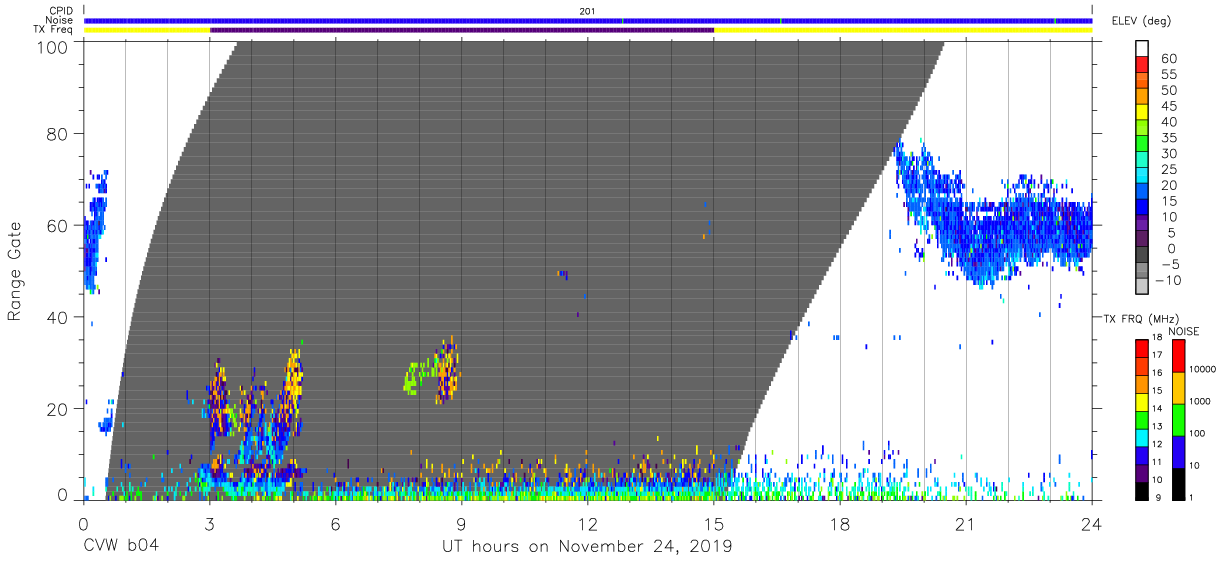
Task: Click the 80 tick on the Range Gate axis
Action: (59, 133)
